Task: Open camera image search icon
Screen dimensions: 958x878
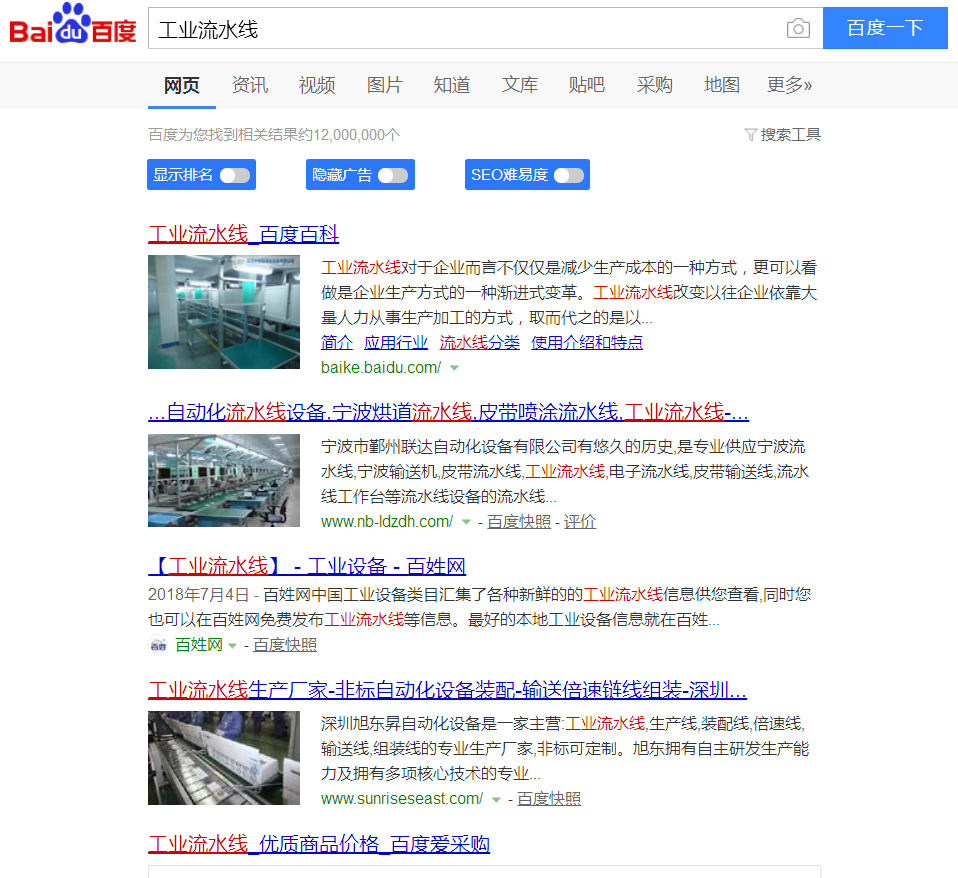Action: point(798,29)
